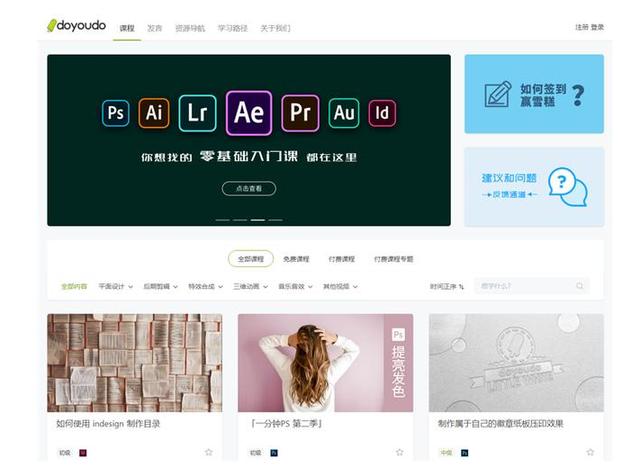Image resolution: width=640 pixels, height=468 pixels.
Task: Select the 全部内容 filter
Action: pyautogui.click(x=74, y=286)
